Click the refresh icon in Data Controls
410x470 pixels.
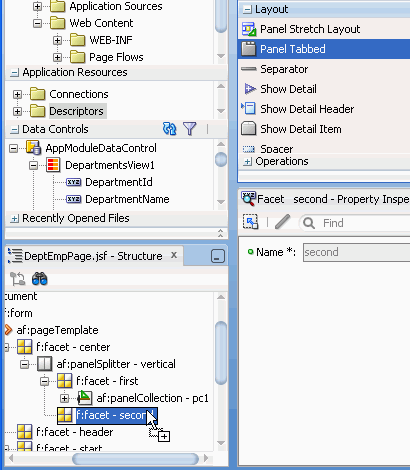pos(169,129)
